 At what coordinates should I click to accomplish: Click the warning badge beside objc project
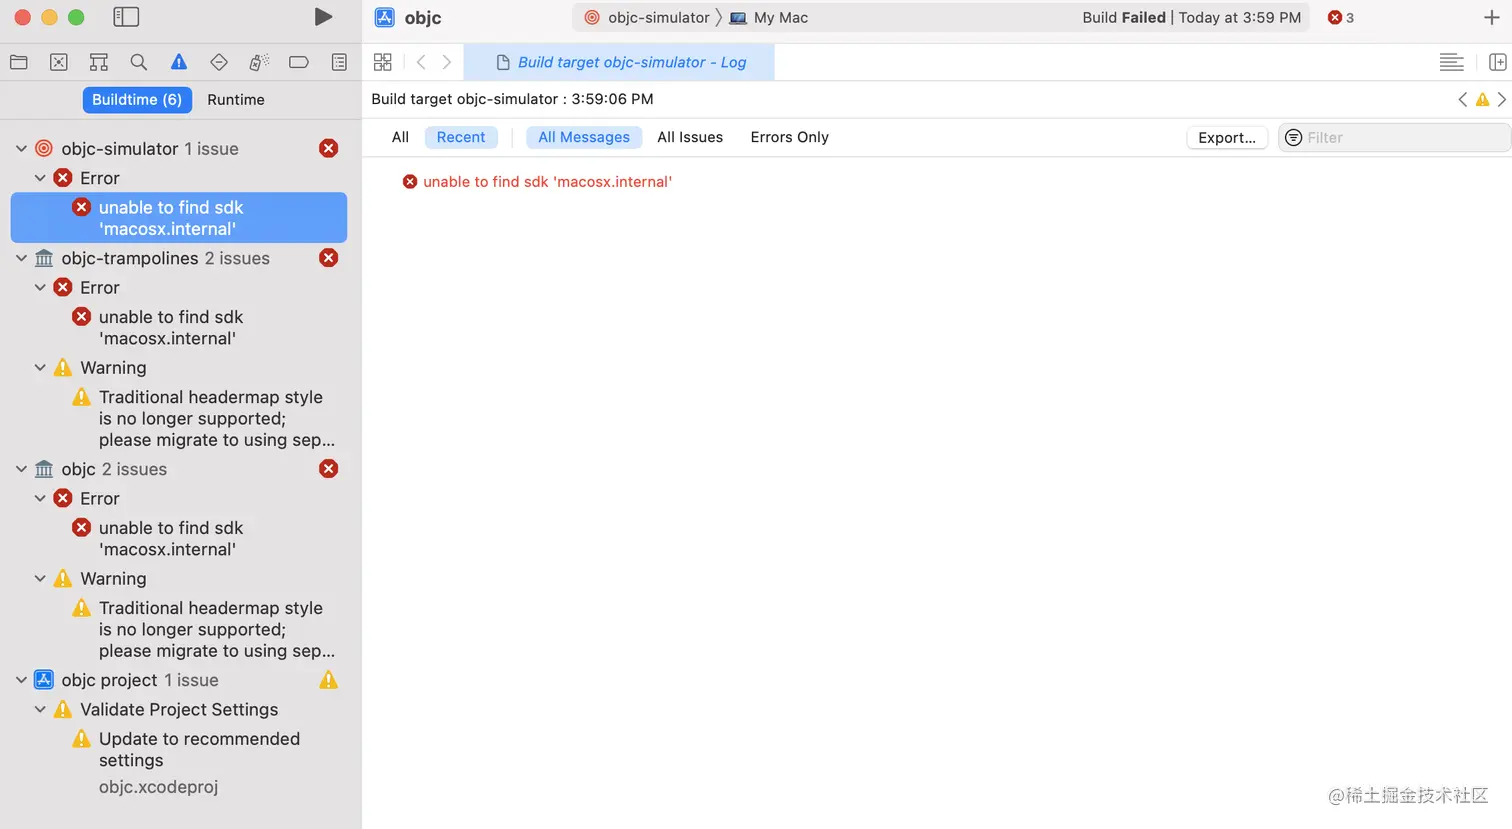coord(328,680)
